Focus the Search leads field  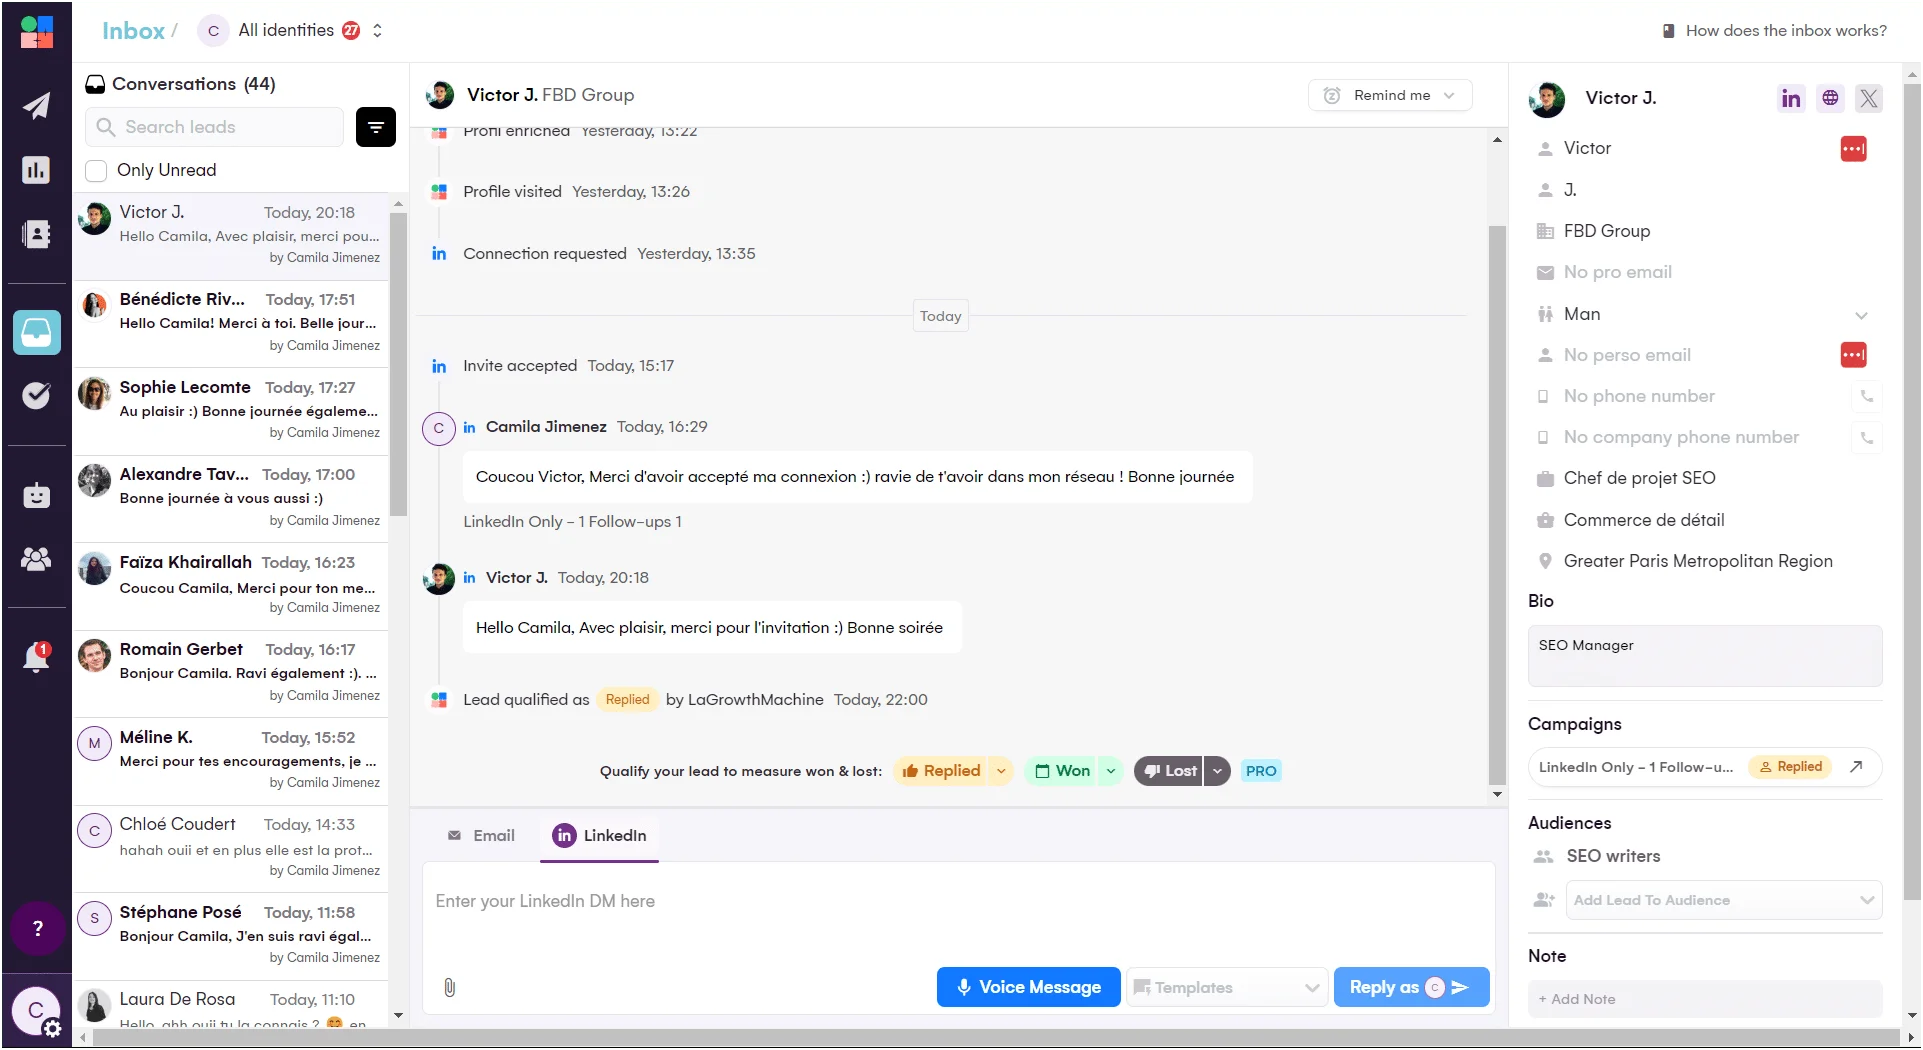click(x=214, y=127)
